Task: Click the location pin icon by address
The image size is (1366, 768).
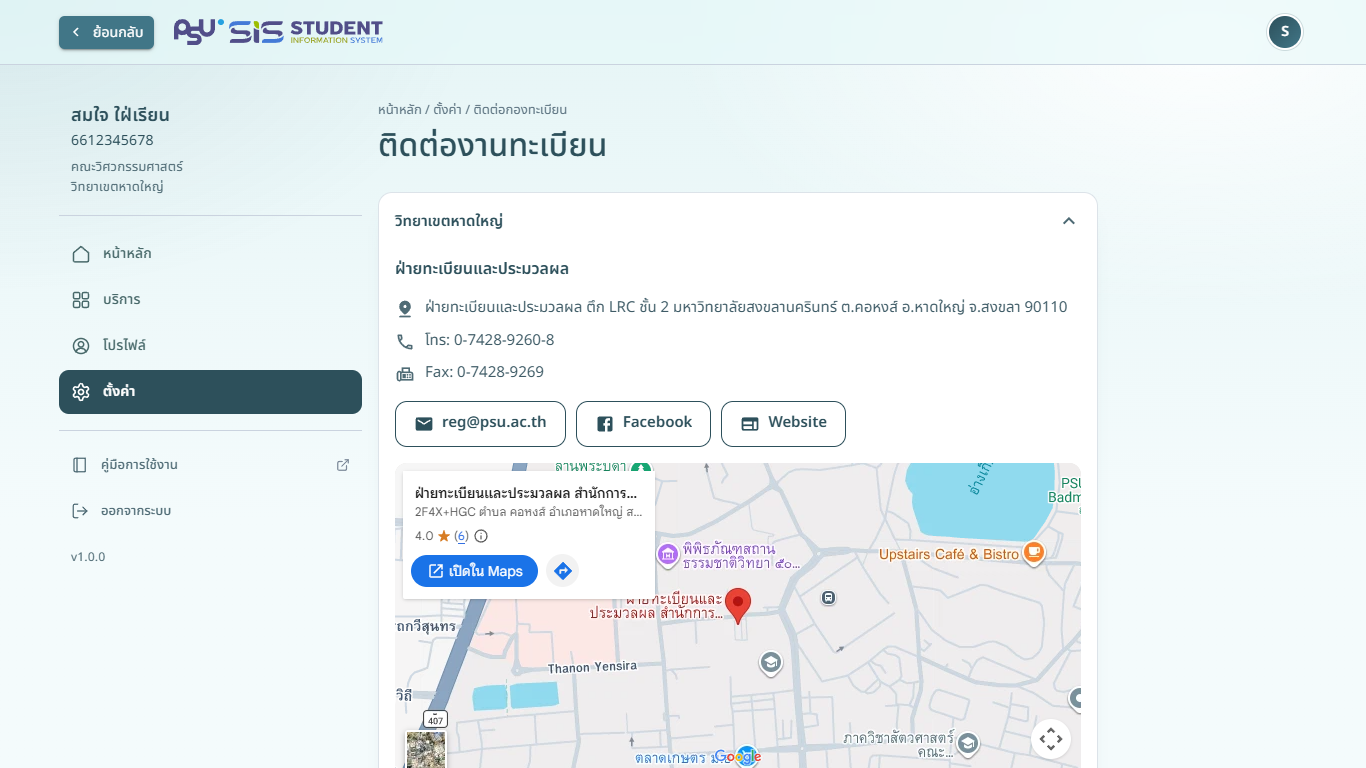Action: [405, 309]
